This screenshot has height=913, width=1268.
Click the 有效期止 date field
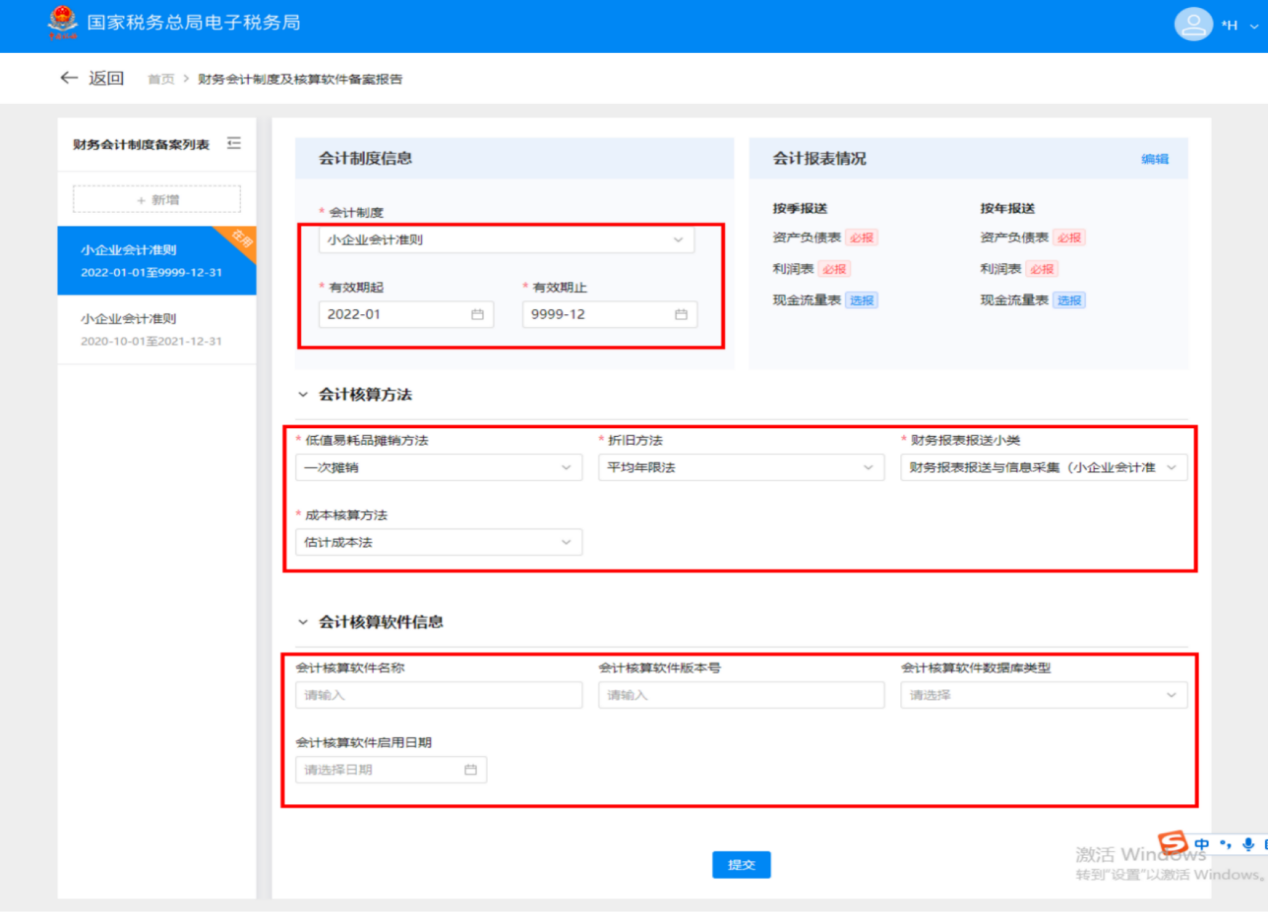(x=610, y=314)
